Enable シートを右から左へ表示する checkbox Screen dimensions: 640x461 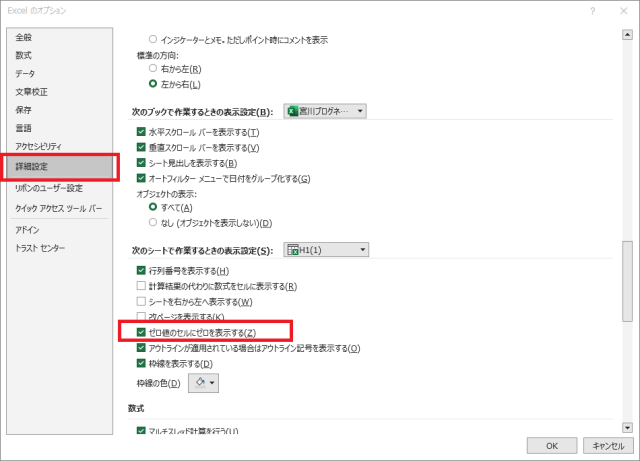[141, 301]
